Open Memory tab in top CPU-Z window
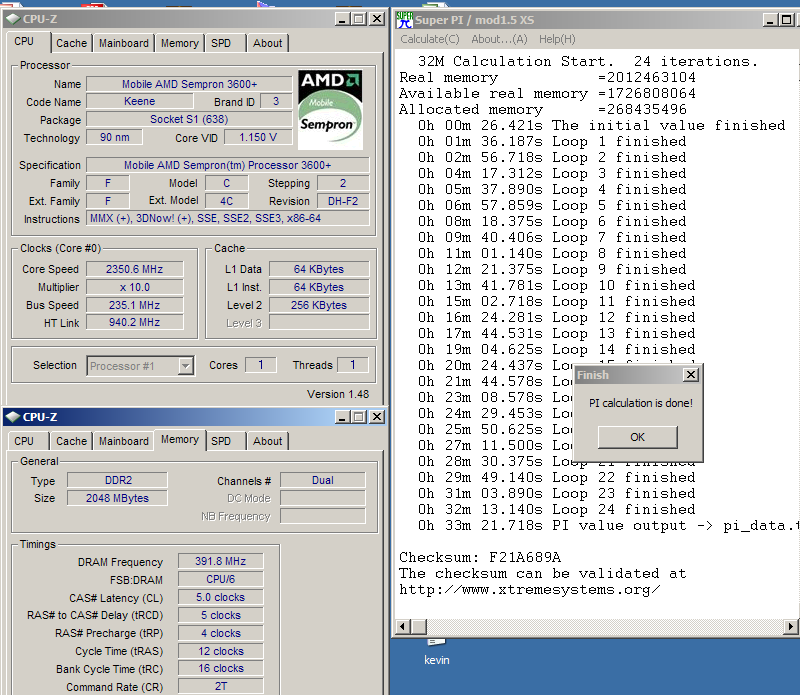This screenshot has height=695, width=800. point(180,43)
